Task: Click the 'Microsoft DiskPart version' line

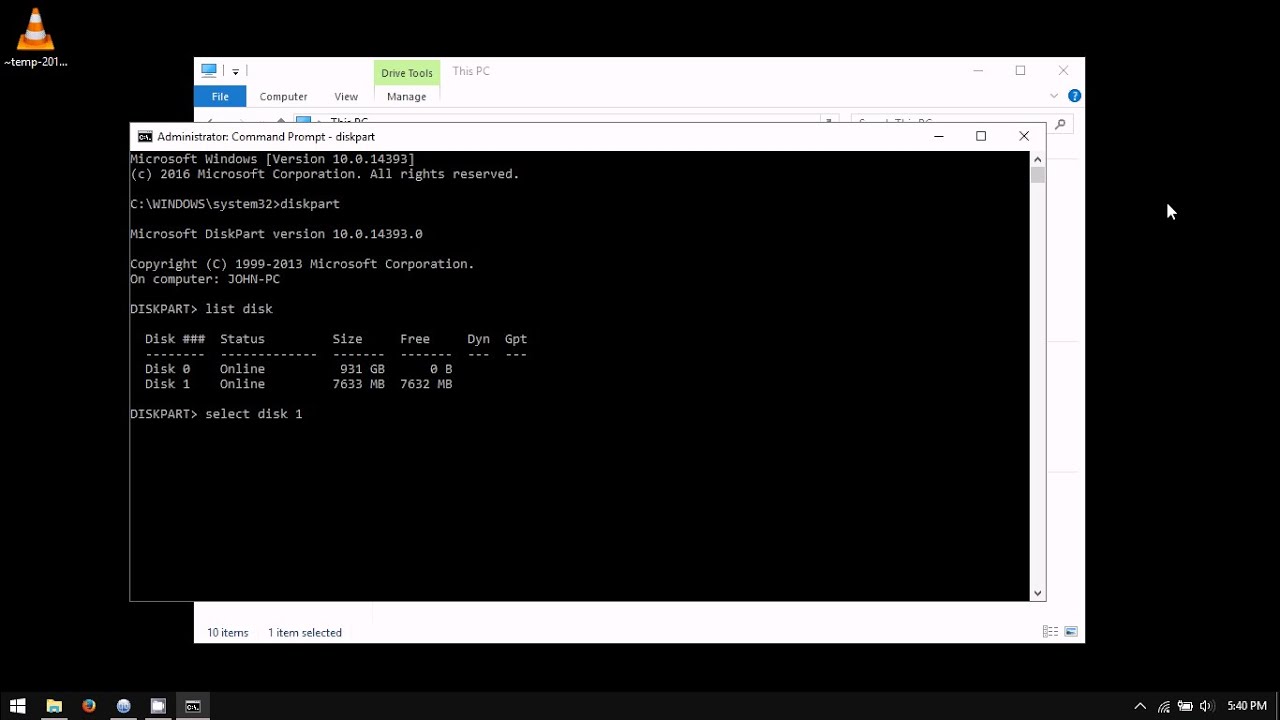Action: click(276, 234)
